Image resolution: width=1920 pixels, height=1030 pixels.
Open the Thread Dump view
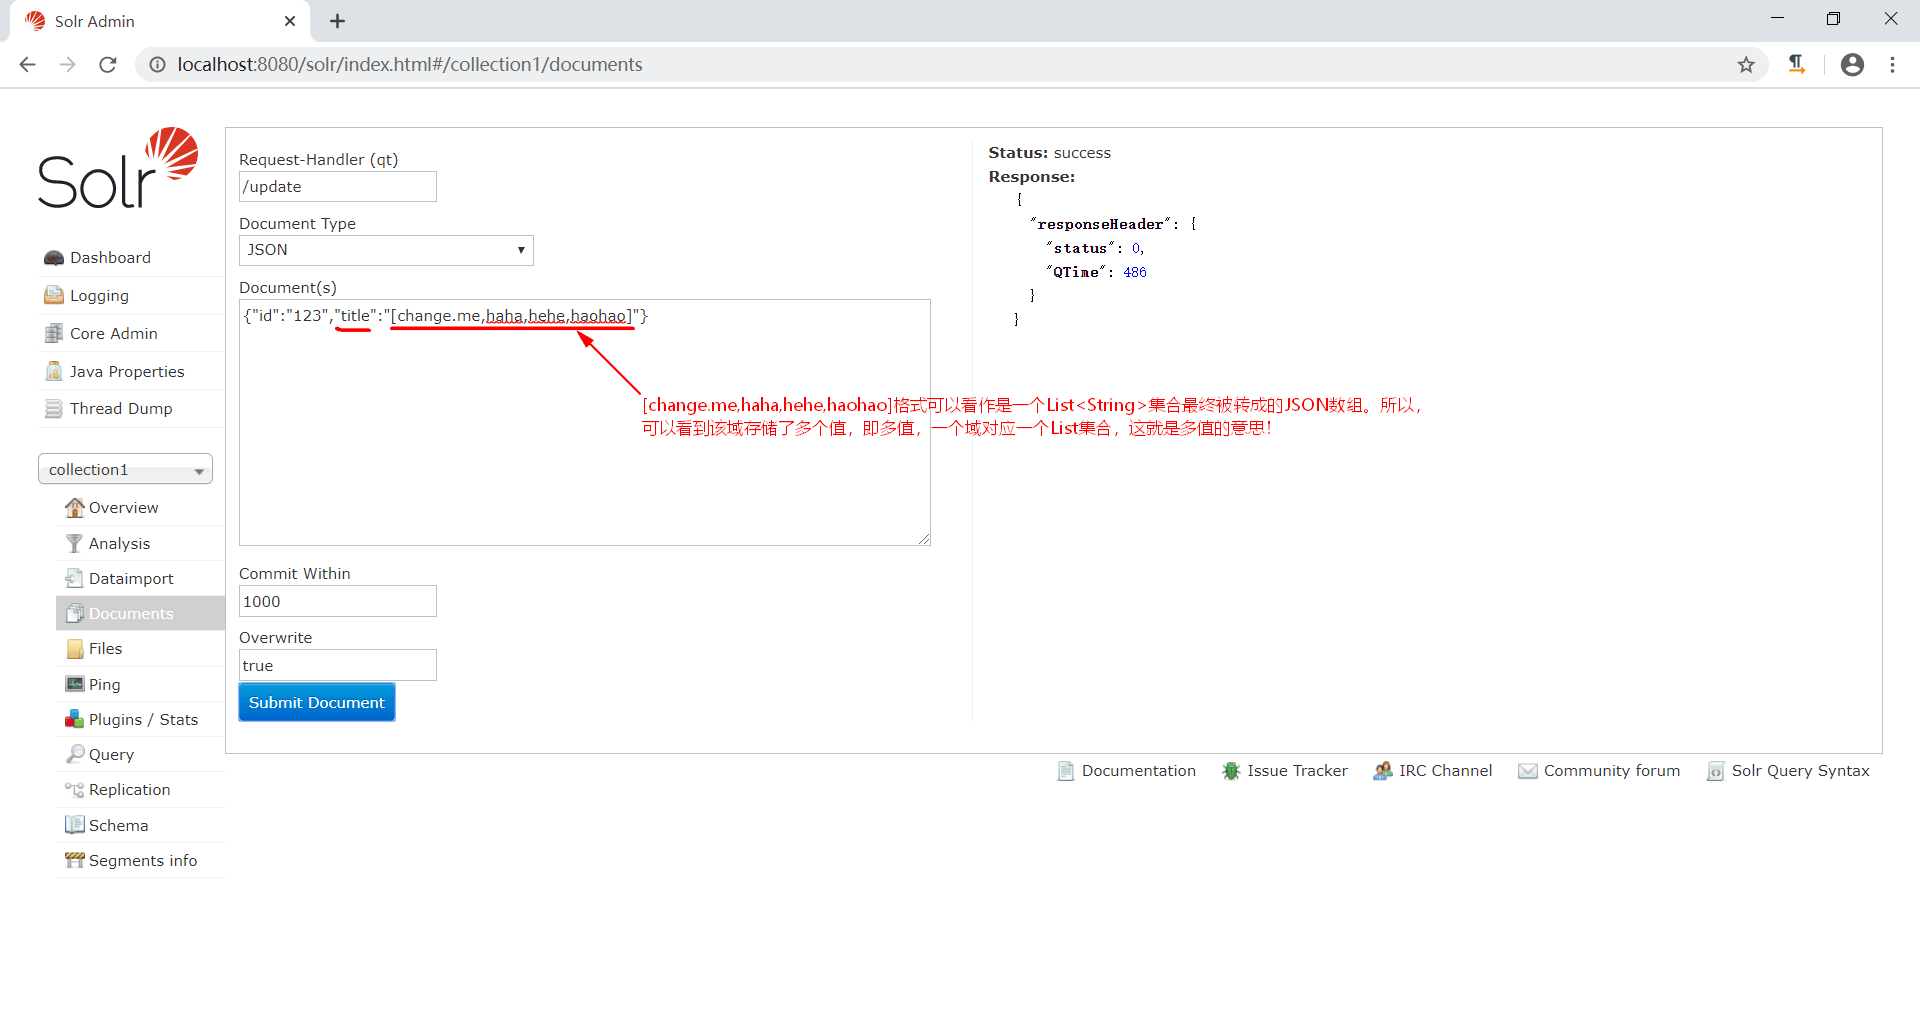point(120,408)
